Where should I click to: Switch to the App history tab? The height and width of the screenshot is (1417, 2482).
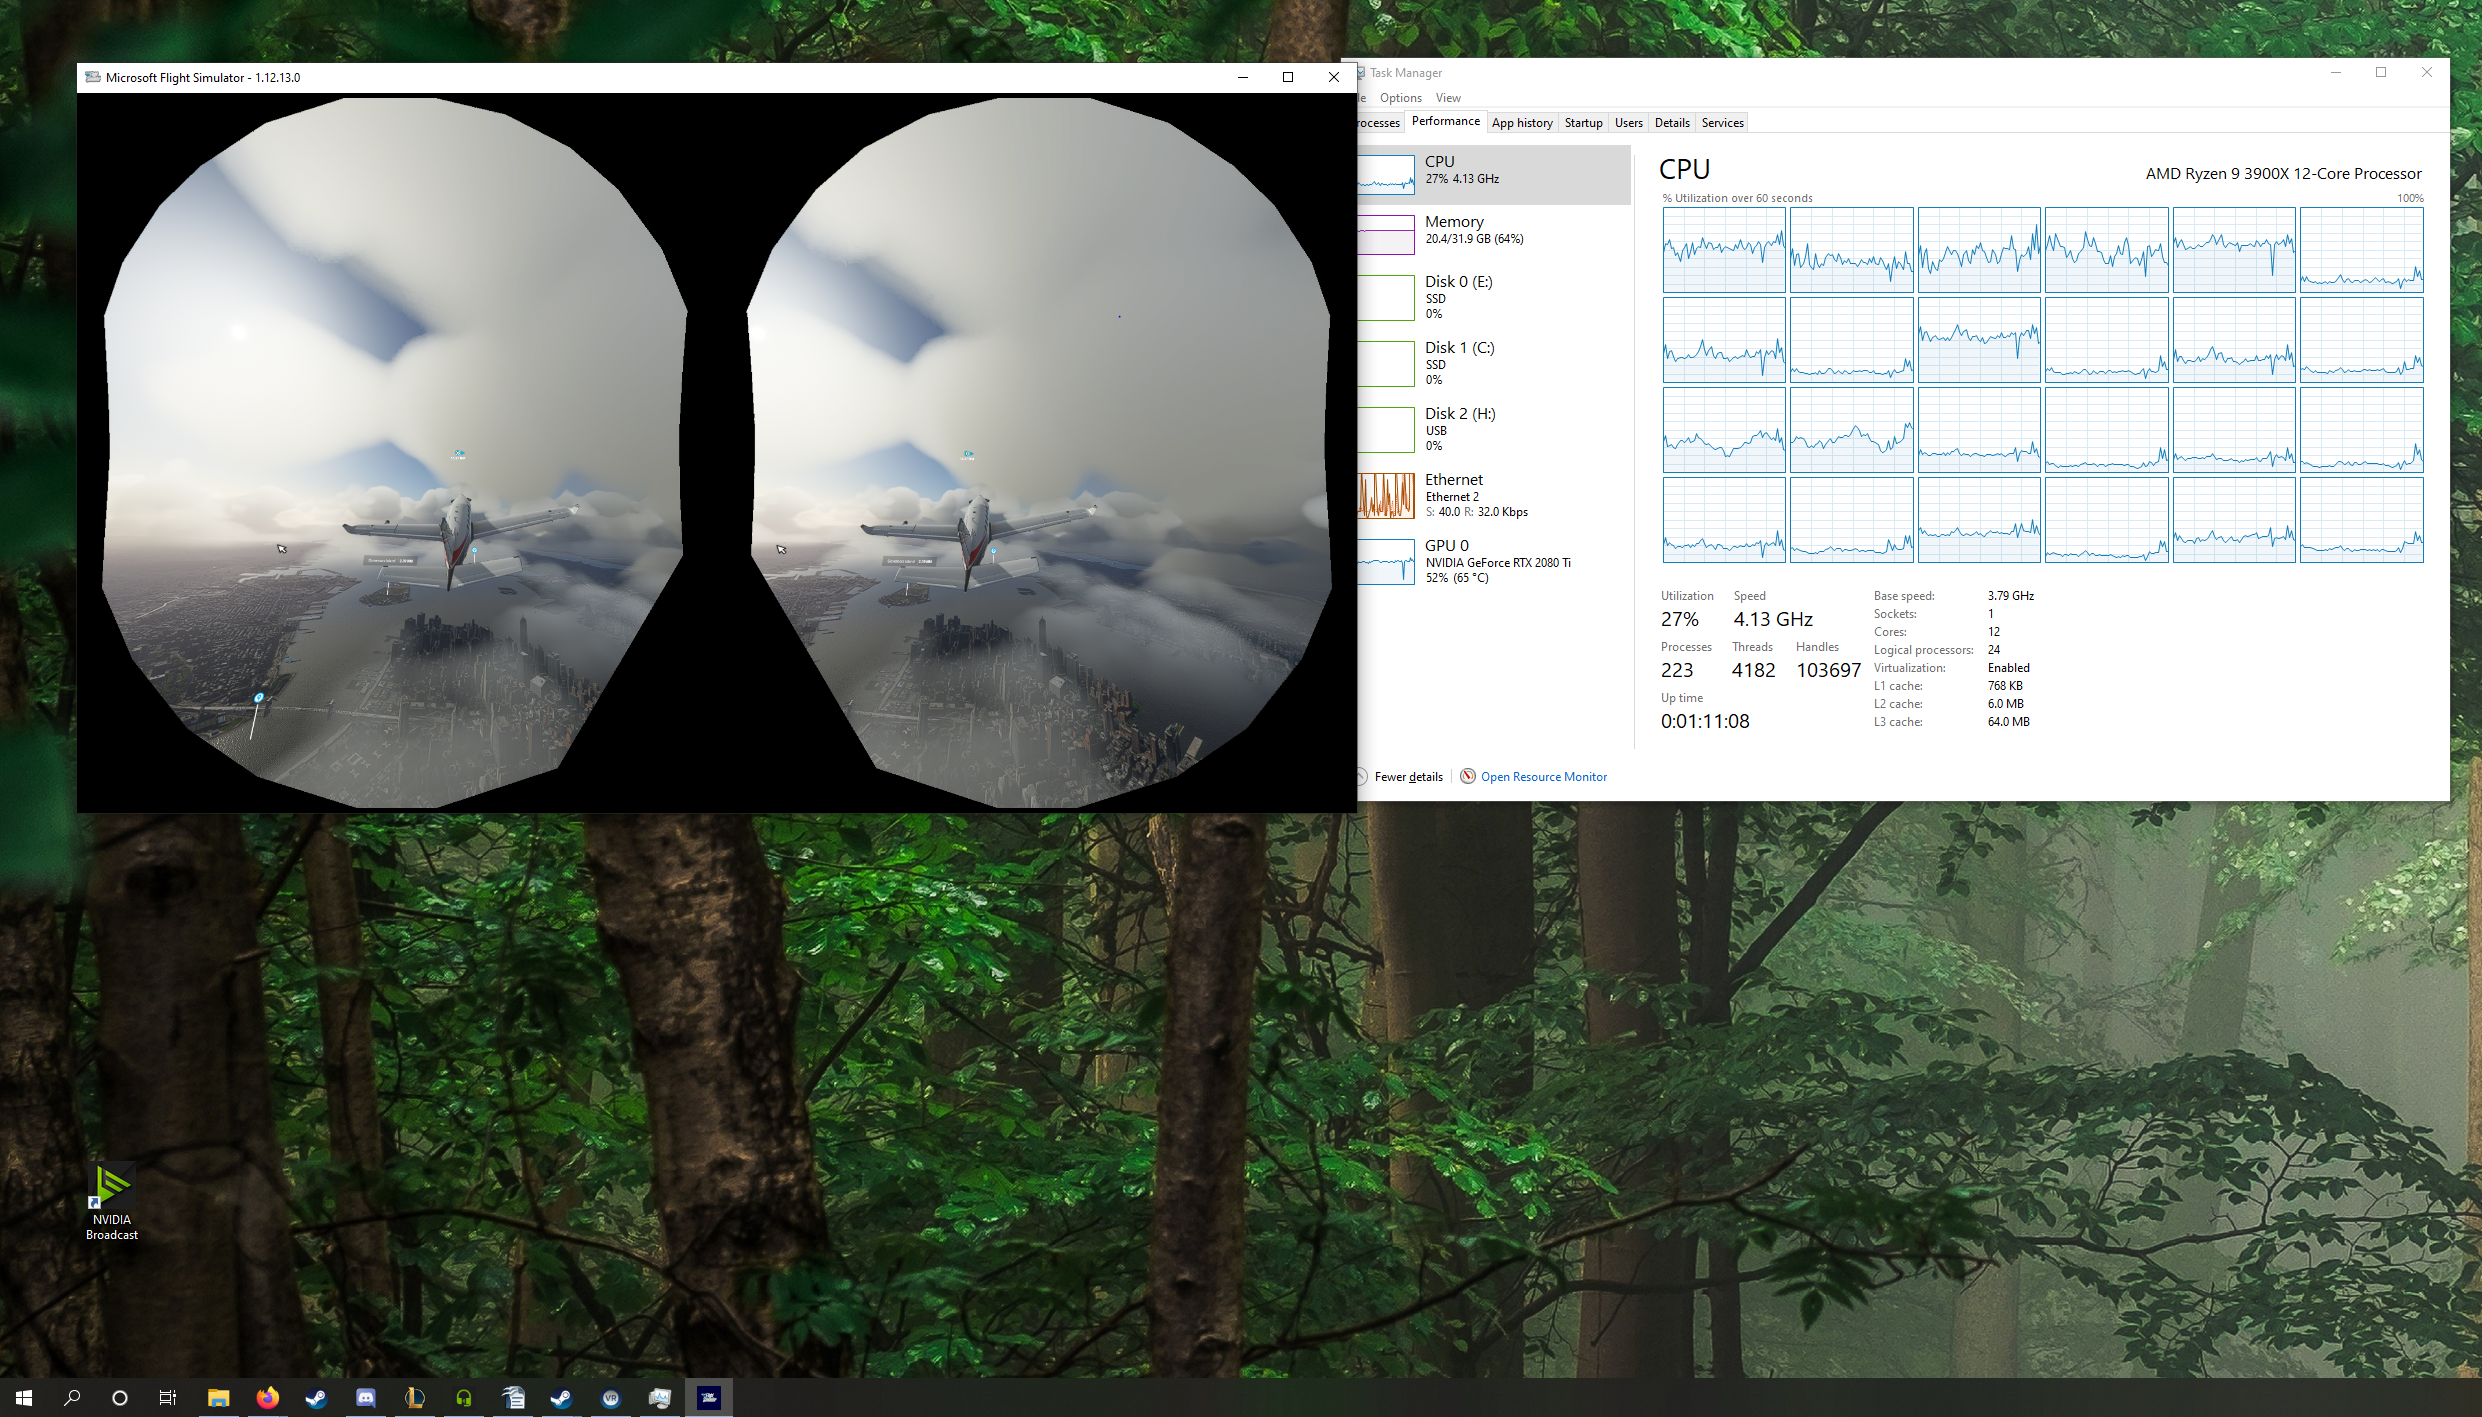(1521, 123)
